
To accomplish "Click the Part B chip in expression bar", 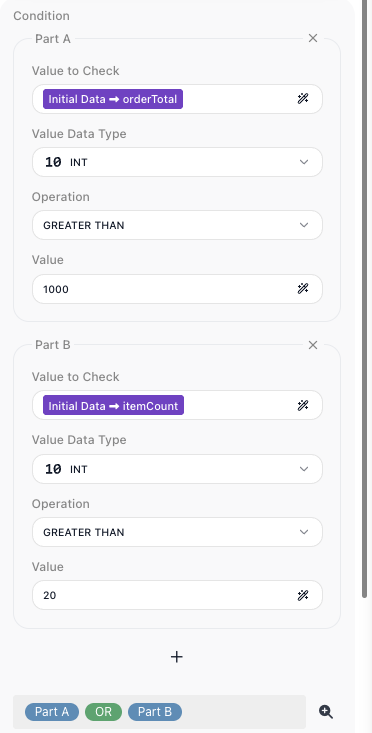I will [155, 712].
